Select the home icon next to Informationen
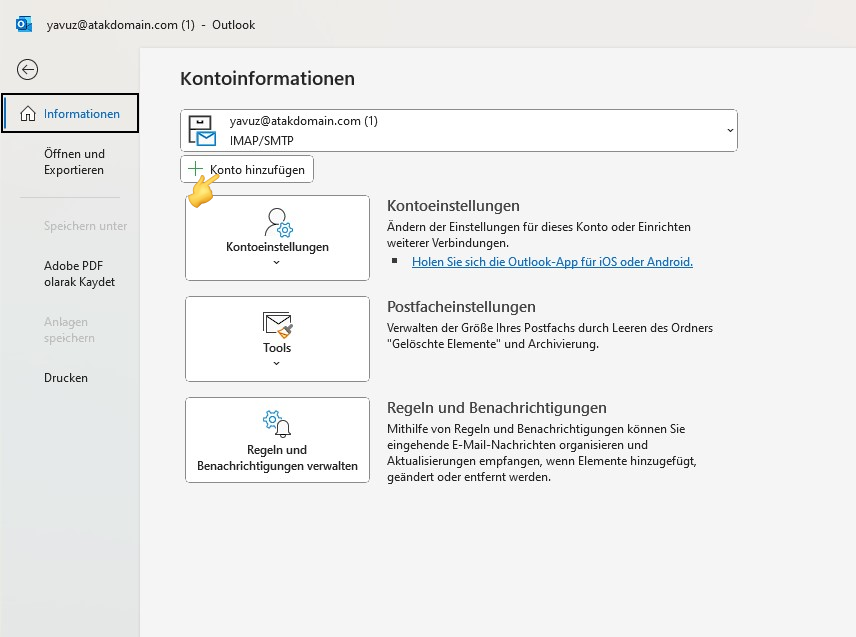Image resolution: width=856 pixels, height=637 pixels. [27, 113]
